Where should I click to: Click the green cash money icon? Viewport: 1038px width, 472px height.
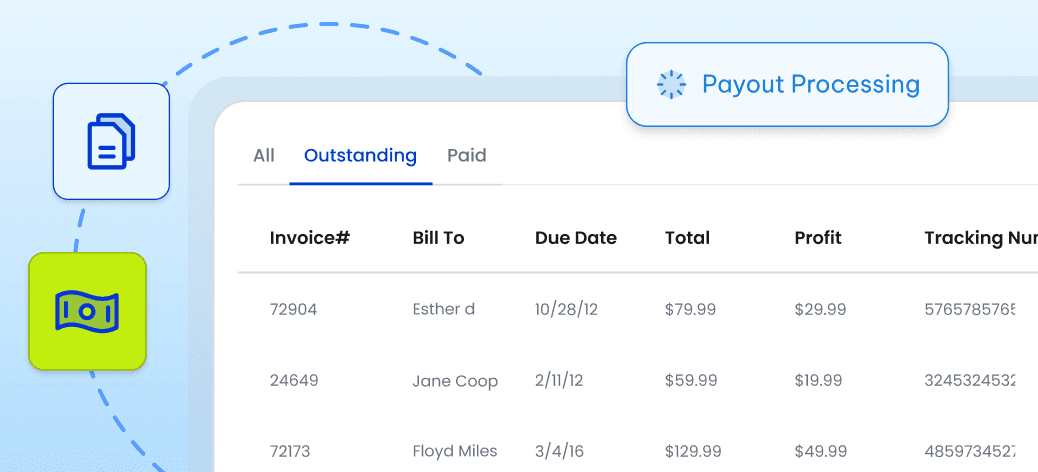pos(87,311)
